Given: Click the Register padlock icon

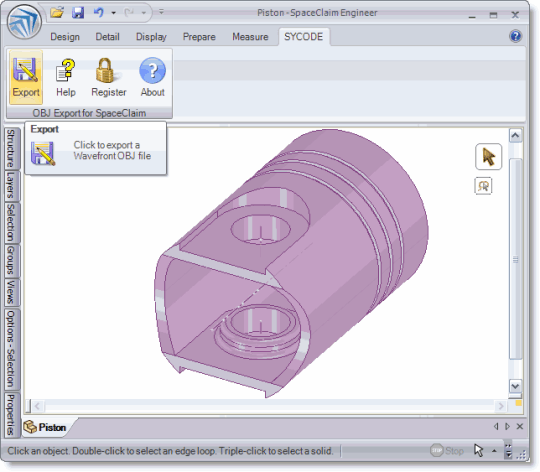Looking at the screenshot, I should (x=108, y=77).
